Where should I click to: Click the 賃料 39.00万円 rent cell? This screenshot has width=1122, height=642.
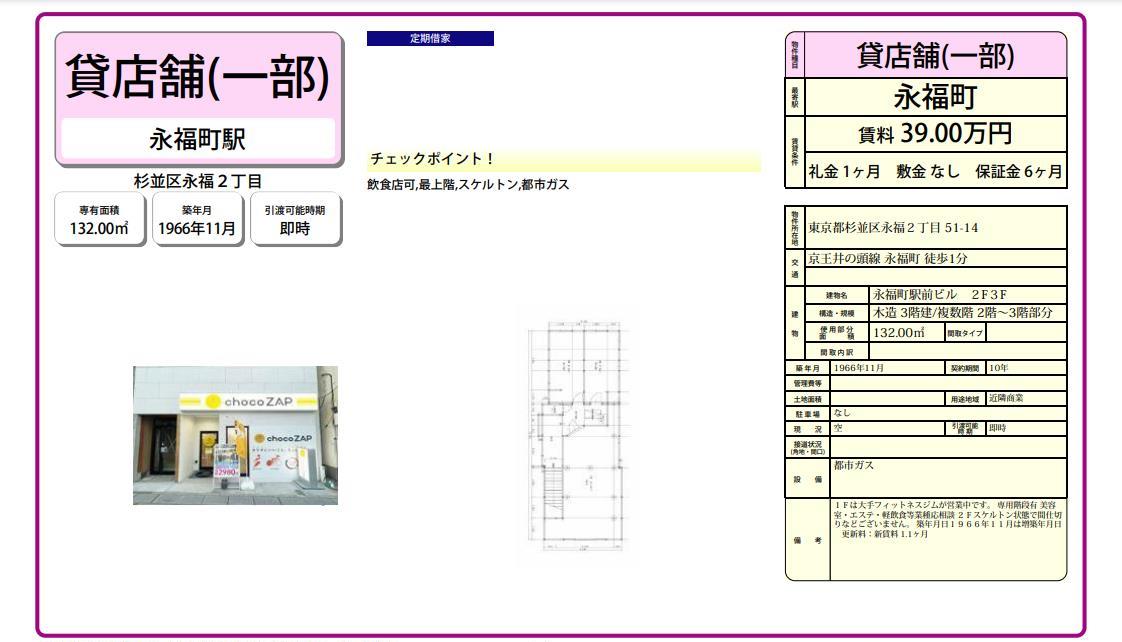tap(935, 134)
